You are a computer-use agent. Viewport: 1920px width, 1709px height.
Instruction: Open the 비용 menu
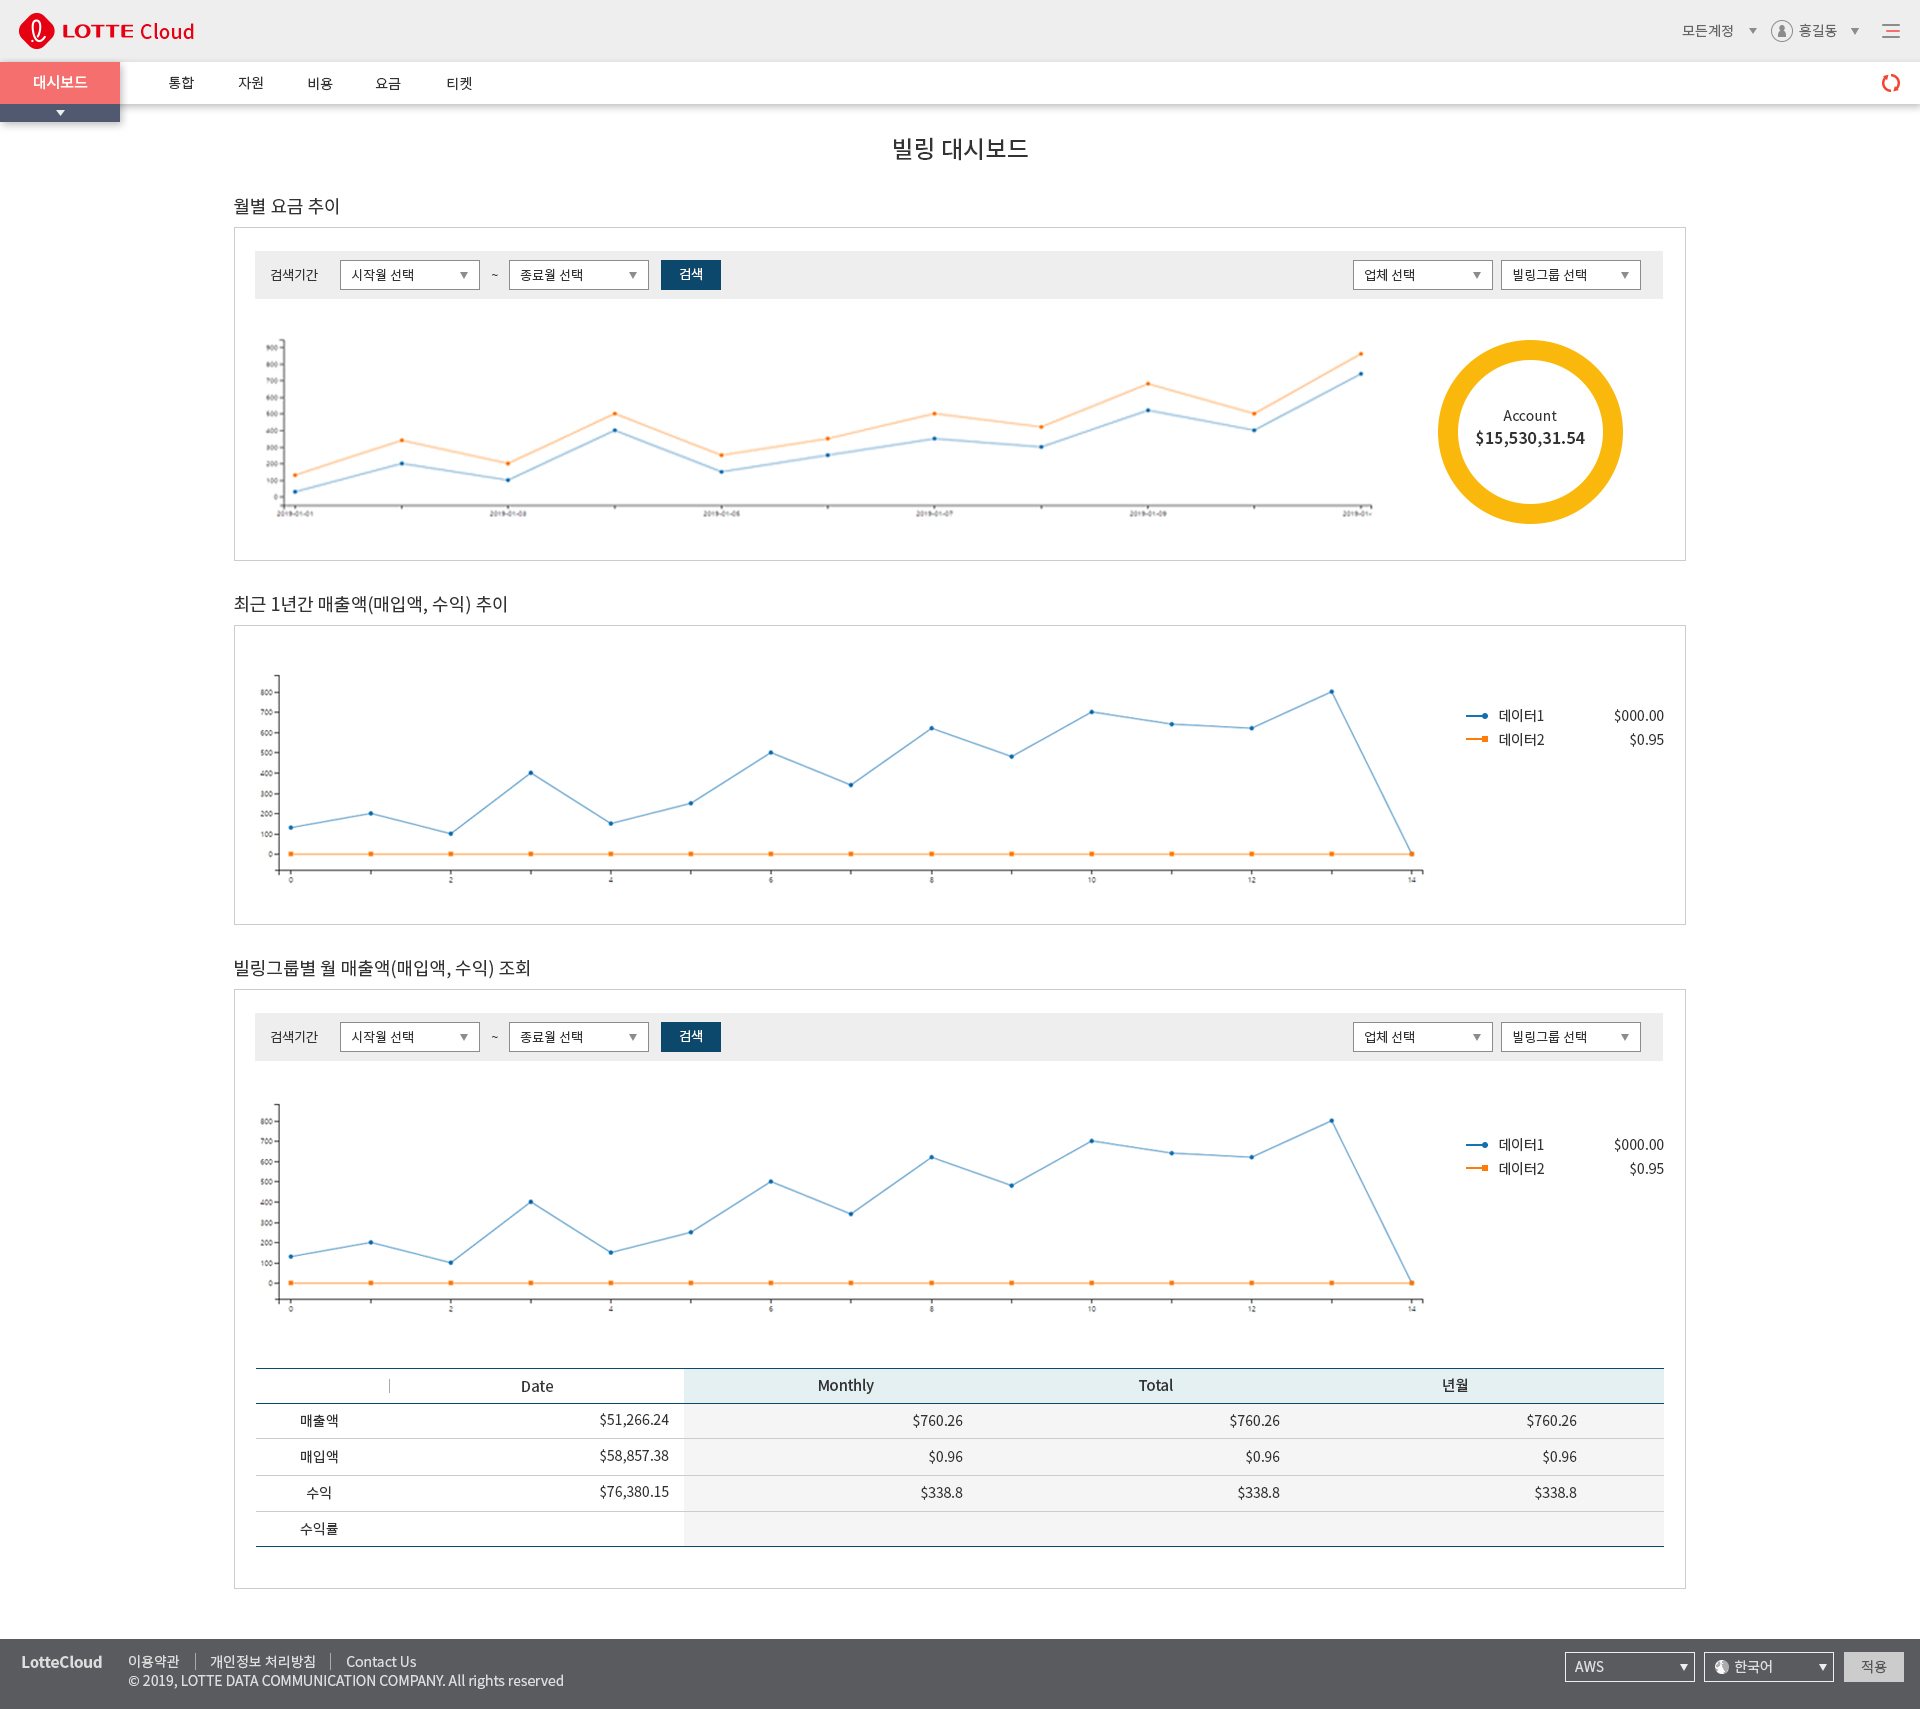pyautogui.click(x=320, y=83)
